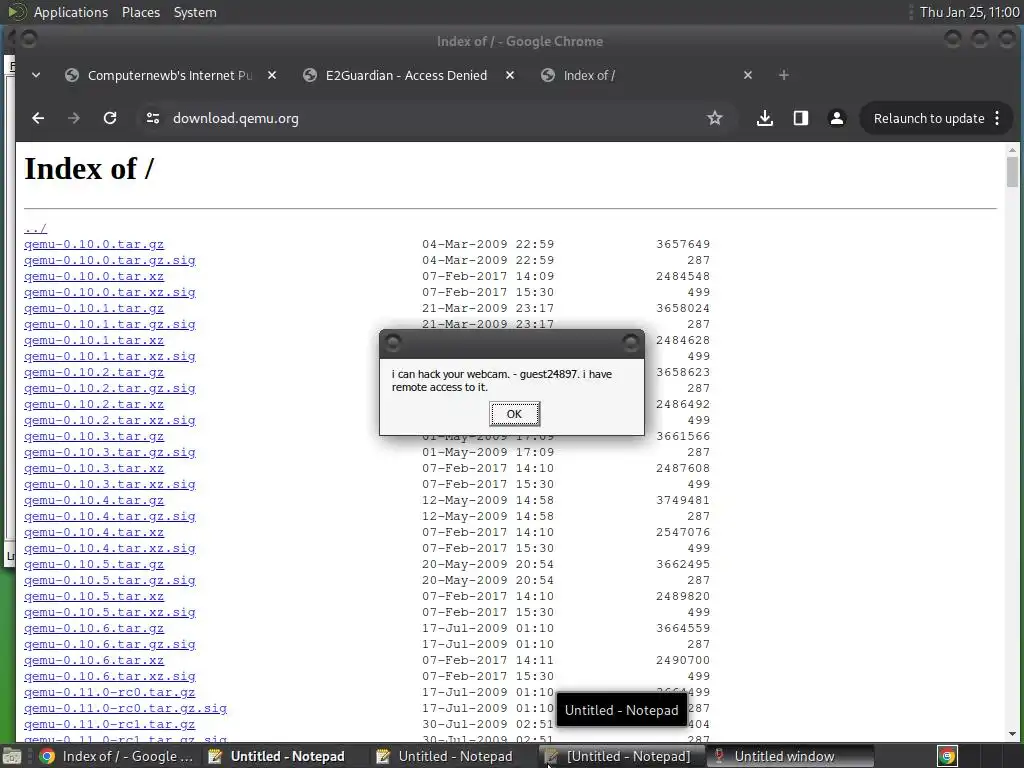The height and width of the screenshot is (768, 1024).
Task: Download qemu-0.10.0.tar.gz
Action: pyautogui.click(x=94, y=244)
